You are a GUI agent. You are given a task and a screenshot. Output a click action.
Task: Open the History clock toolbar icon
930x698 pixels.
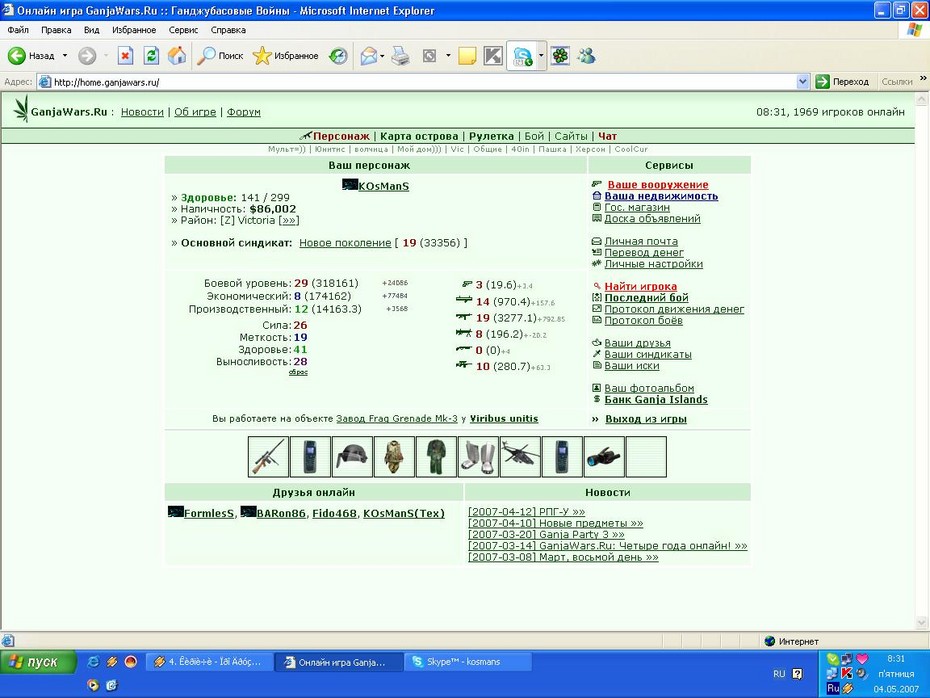pyautogui.click(x=338, y=56)
